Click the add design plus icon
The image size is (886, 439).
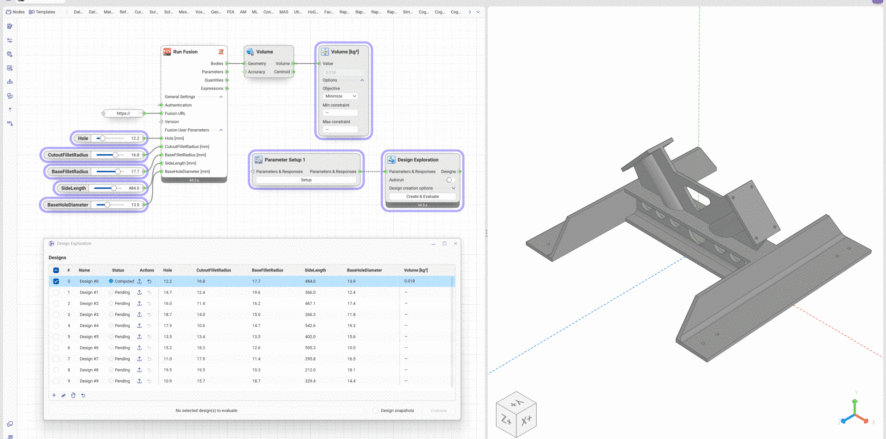(x=54, y=395)
